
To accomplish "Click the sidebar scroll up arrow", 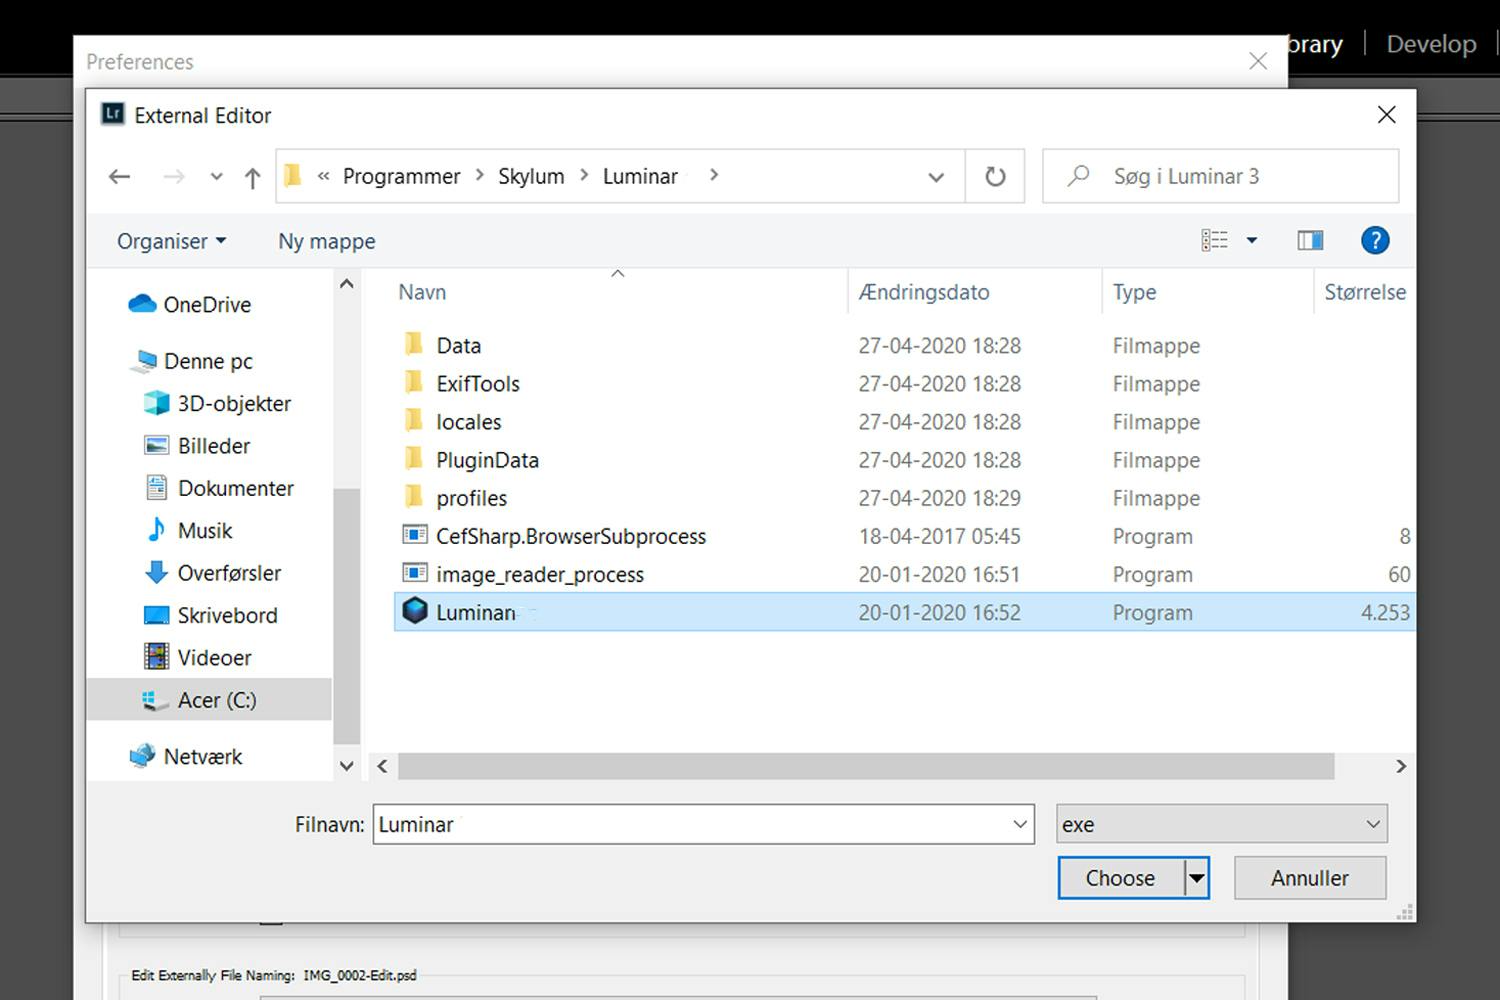I will point(347,284).
